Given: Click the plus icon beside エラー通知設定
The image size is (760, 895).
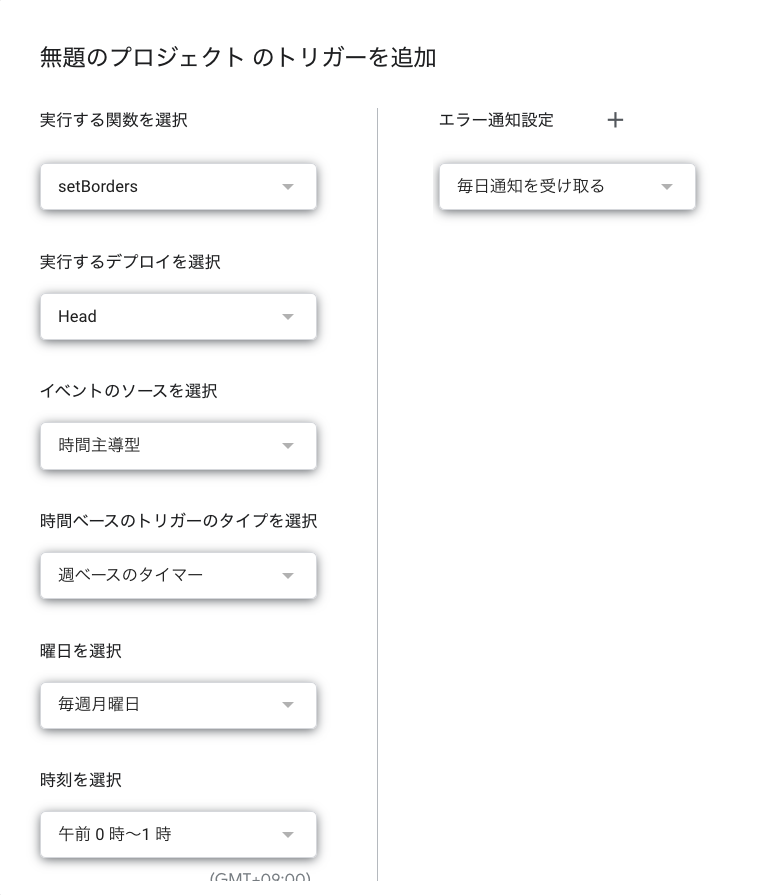Looking at the screenshot, I should click(x=615, y=120).
